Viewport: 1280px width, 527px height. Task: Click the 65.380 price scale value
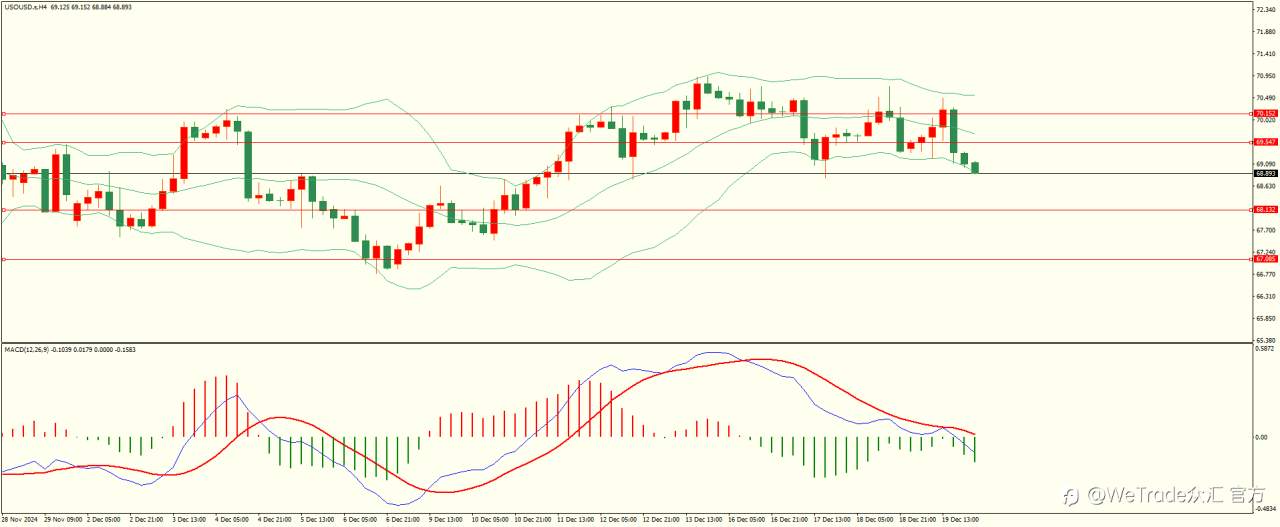(1266, 340)
